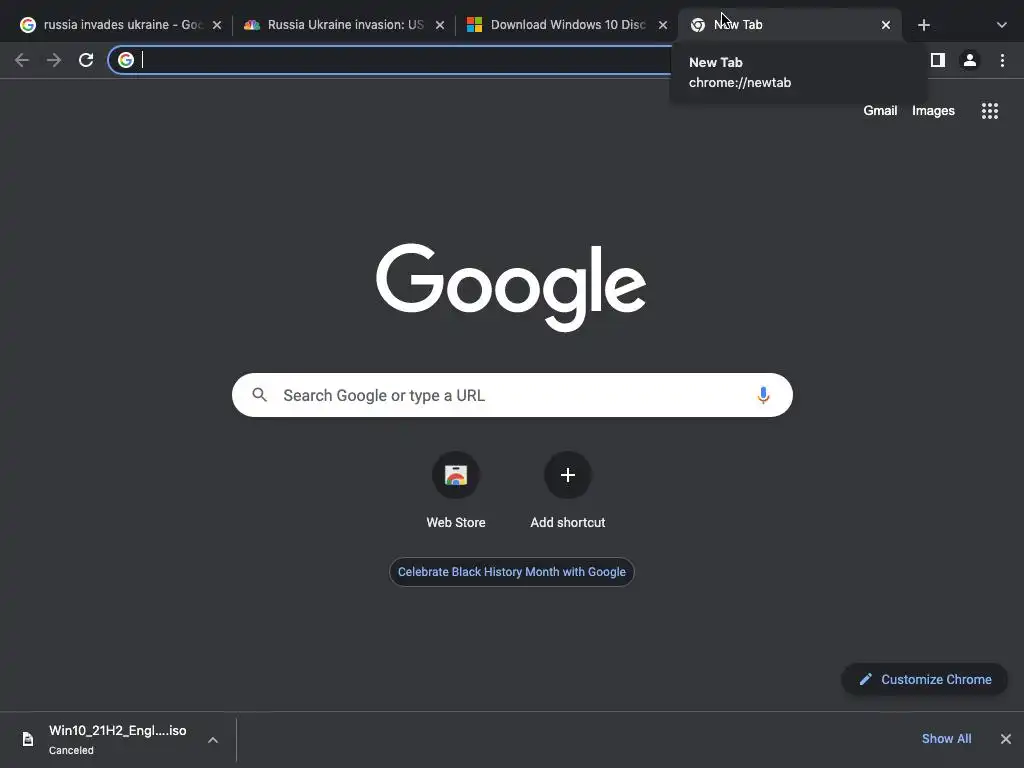
Task: Click the magnifier icon in search box
Action: click(x=259, y=395)
